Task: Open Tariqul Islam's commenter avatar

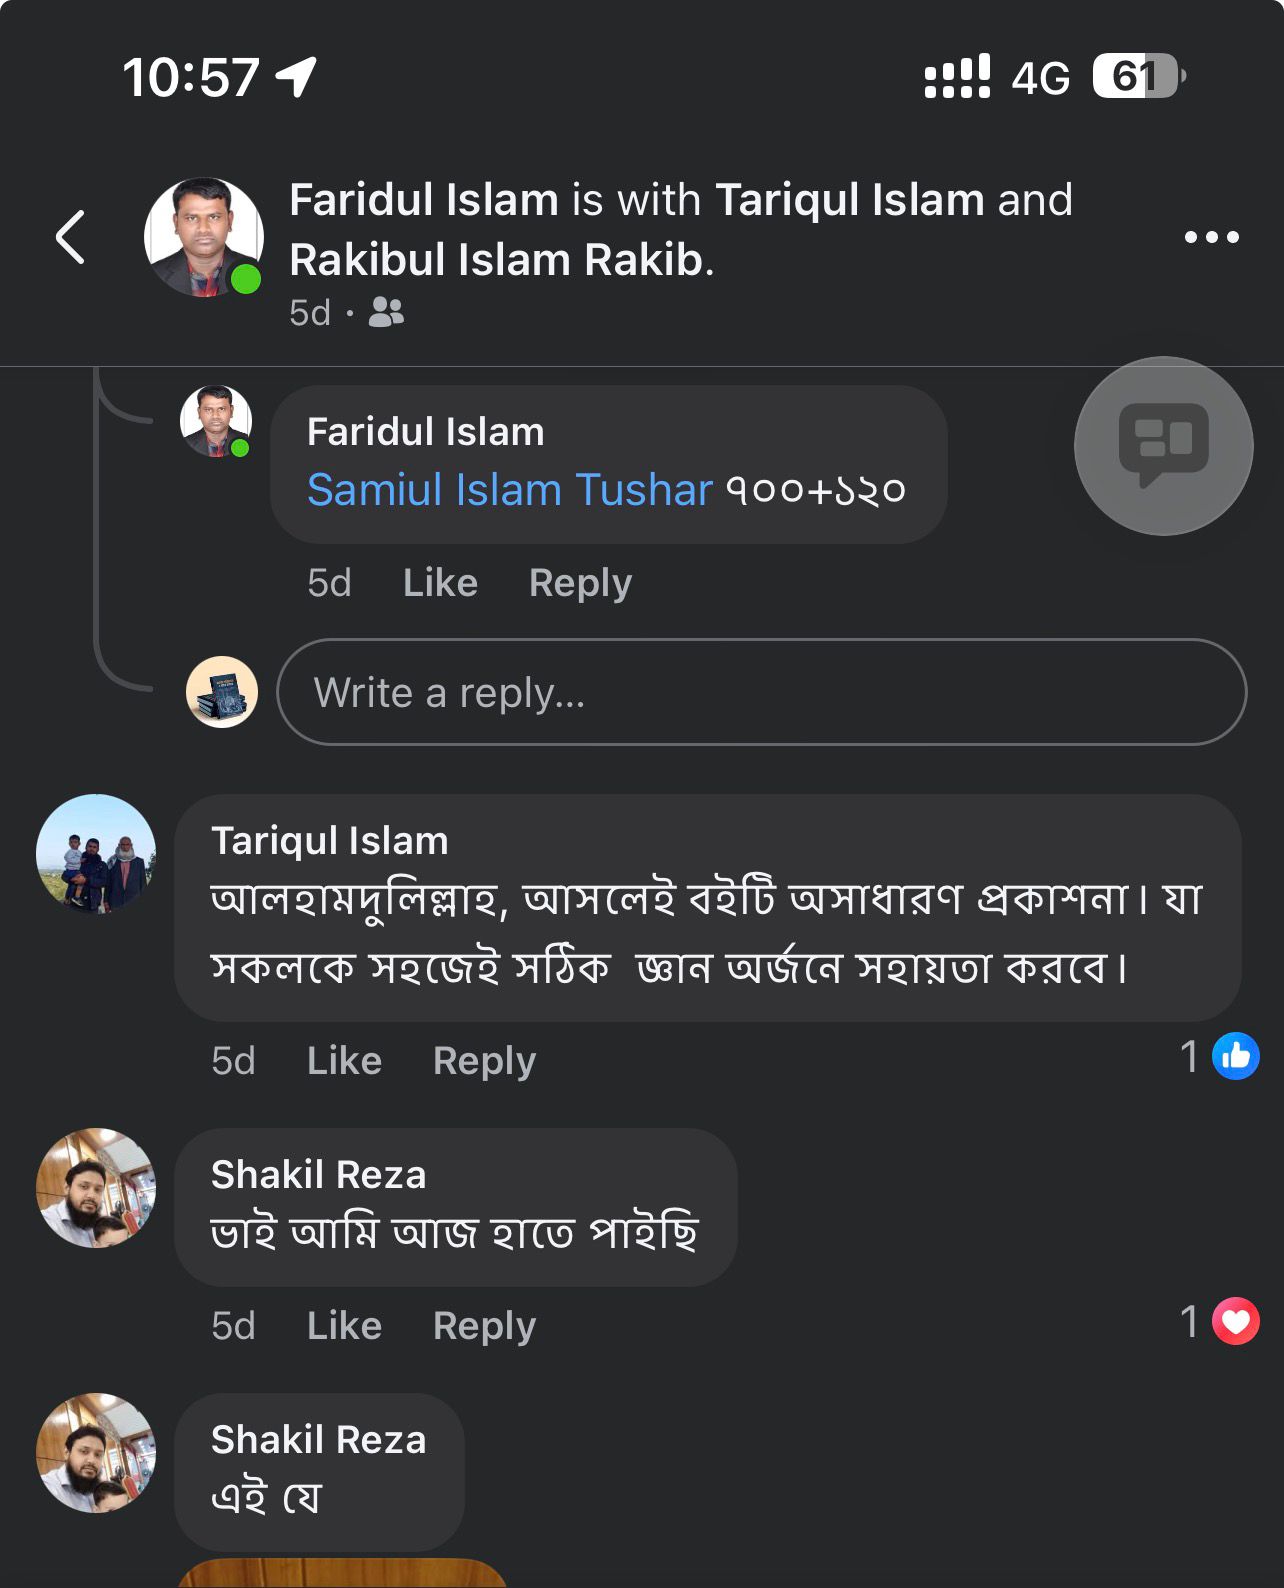Action: (x=96, y=854)
